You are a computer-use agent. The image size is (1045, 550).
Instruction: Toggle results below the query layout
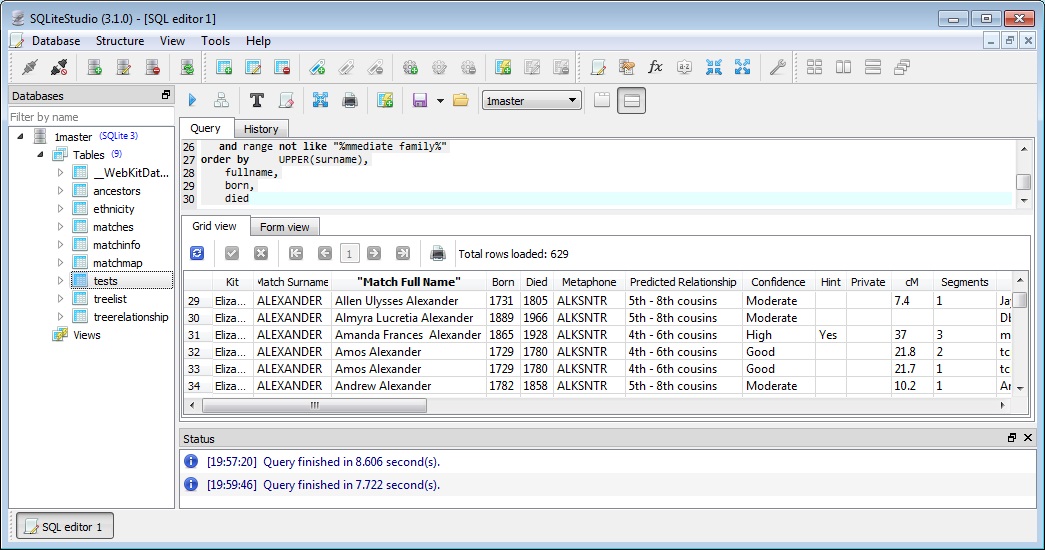coord(631,101)
